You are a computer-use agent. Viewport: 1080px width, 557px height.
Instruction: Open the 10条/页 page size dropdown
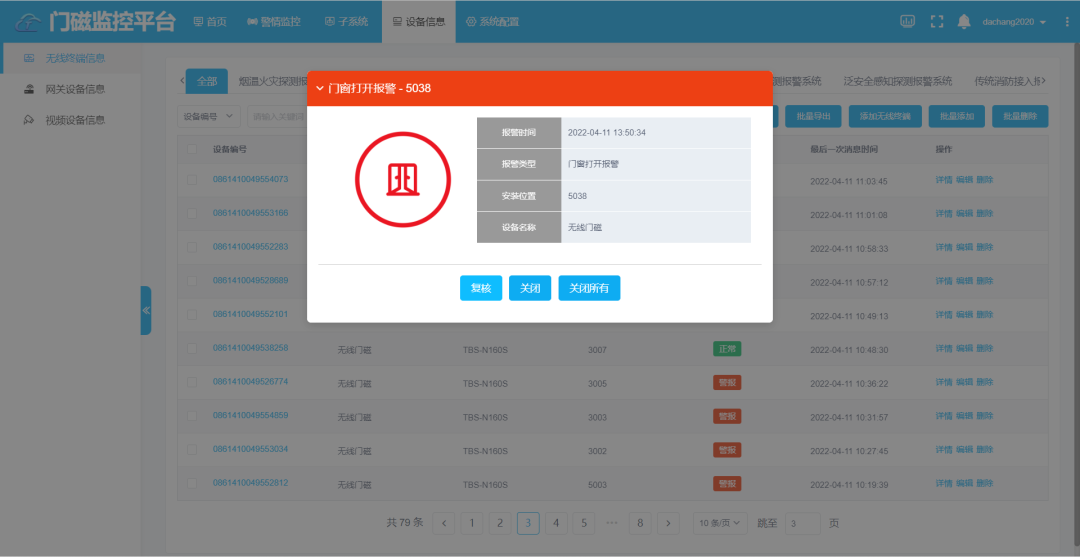coord(720,523)
